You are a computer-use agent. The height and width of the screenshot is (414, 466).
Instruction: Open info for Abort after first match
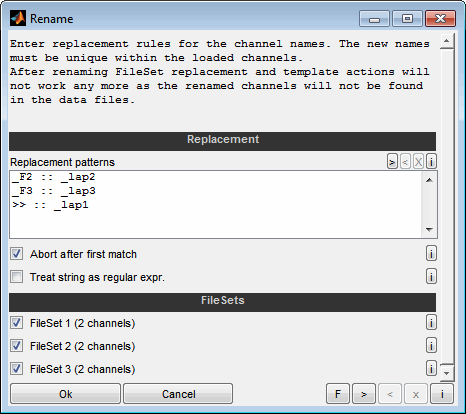[x=431, y=254]
